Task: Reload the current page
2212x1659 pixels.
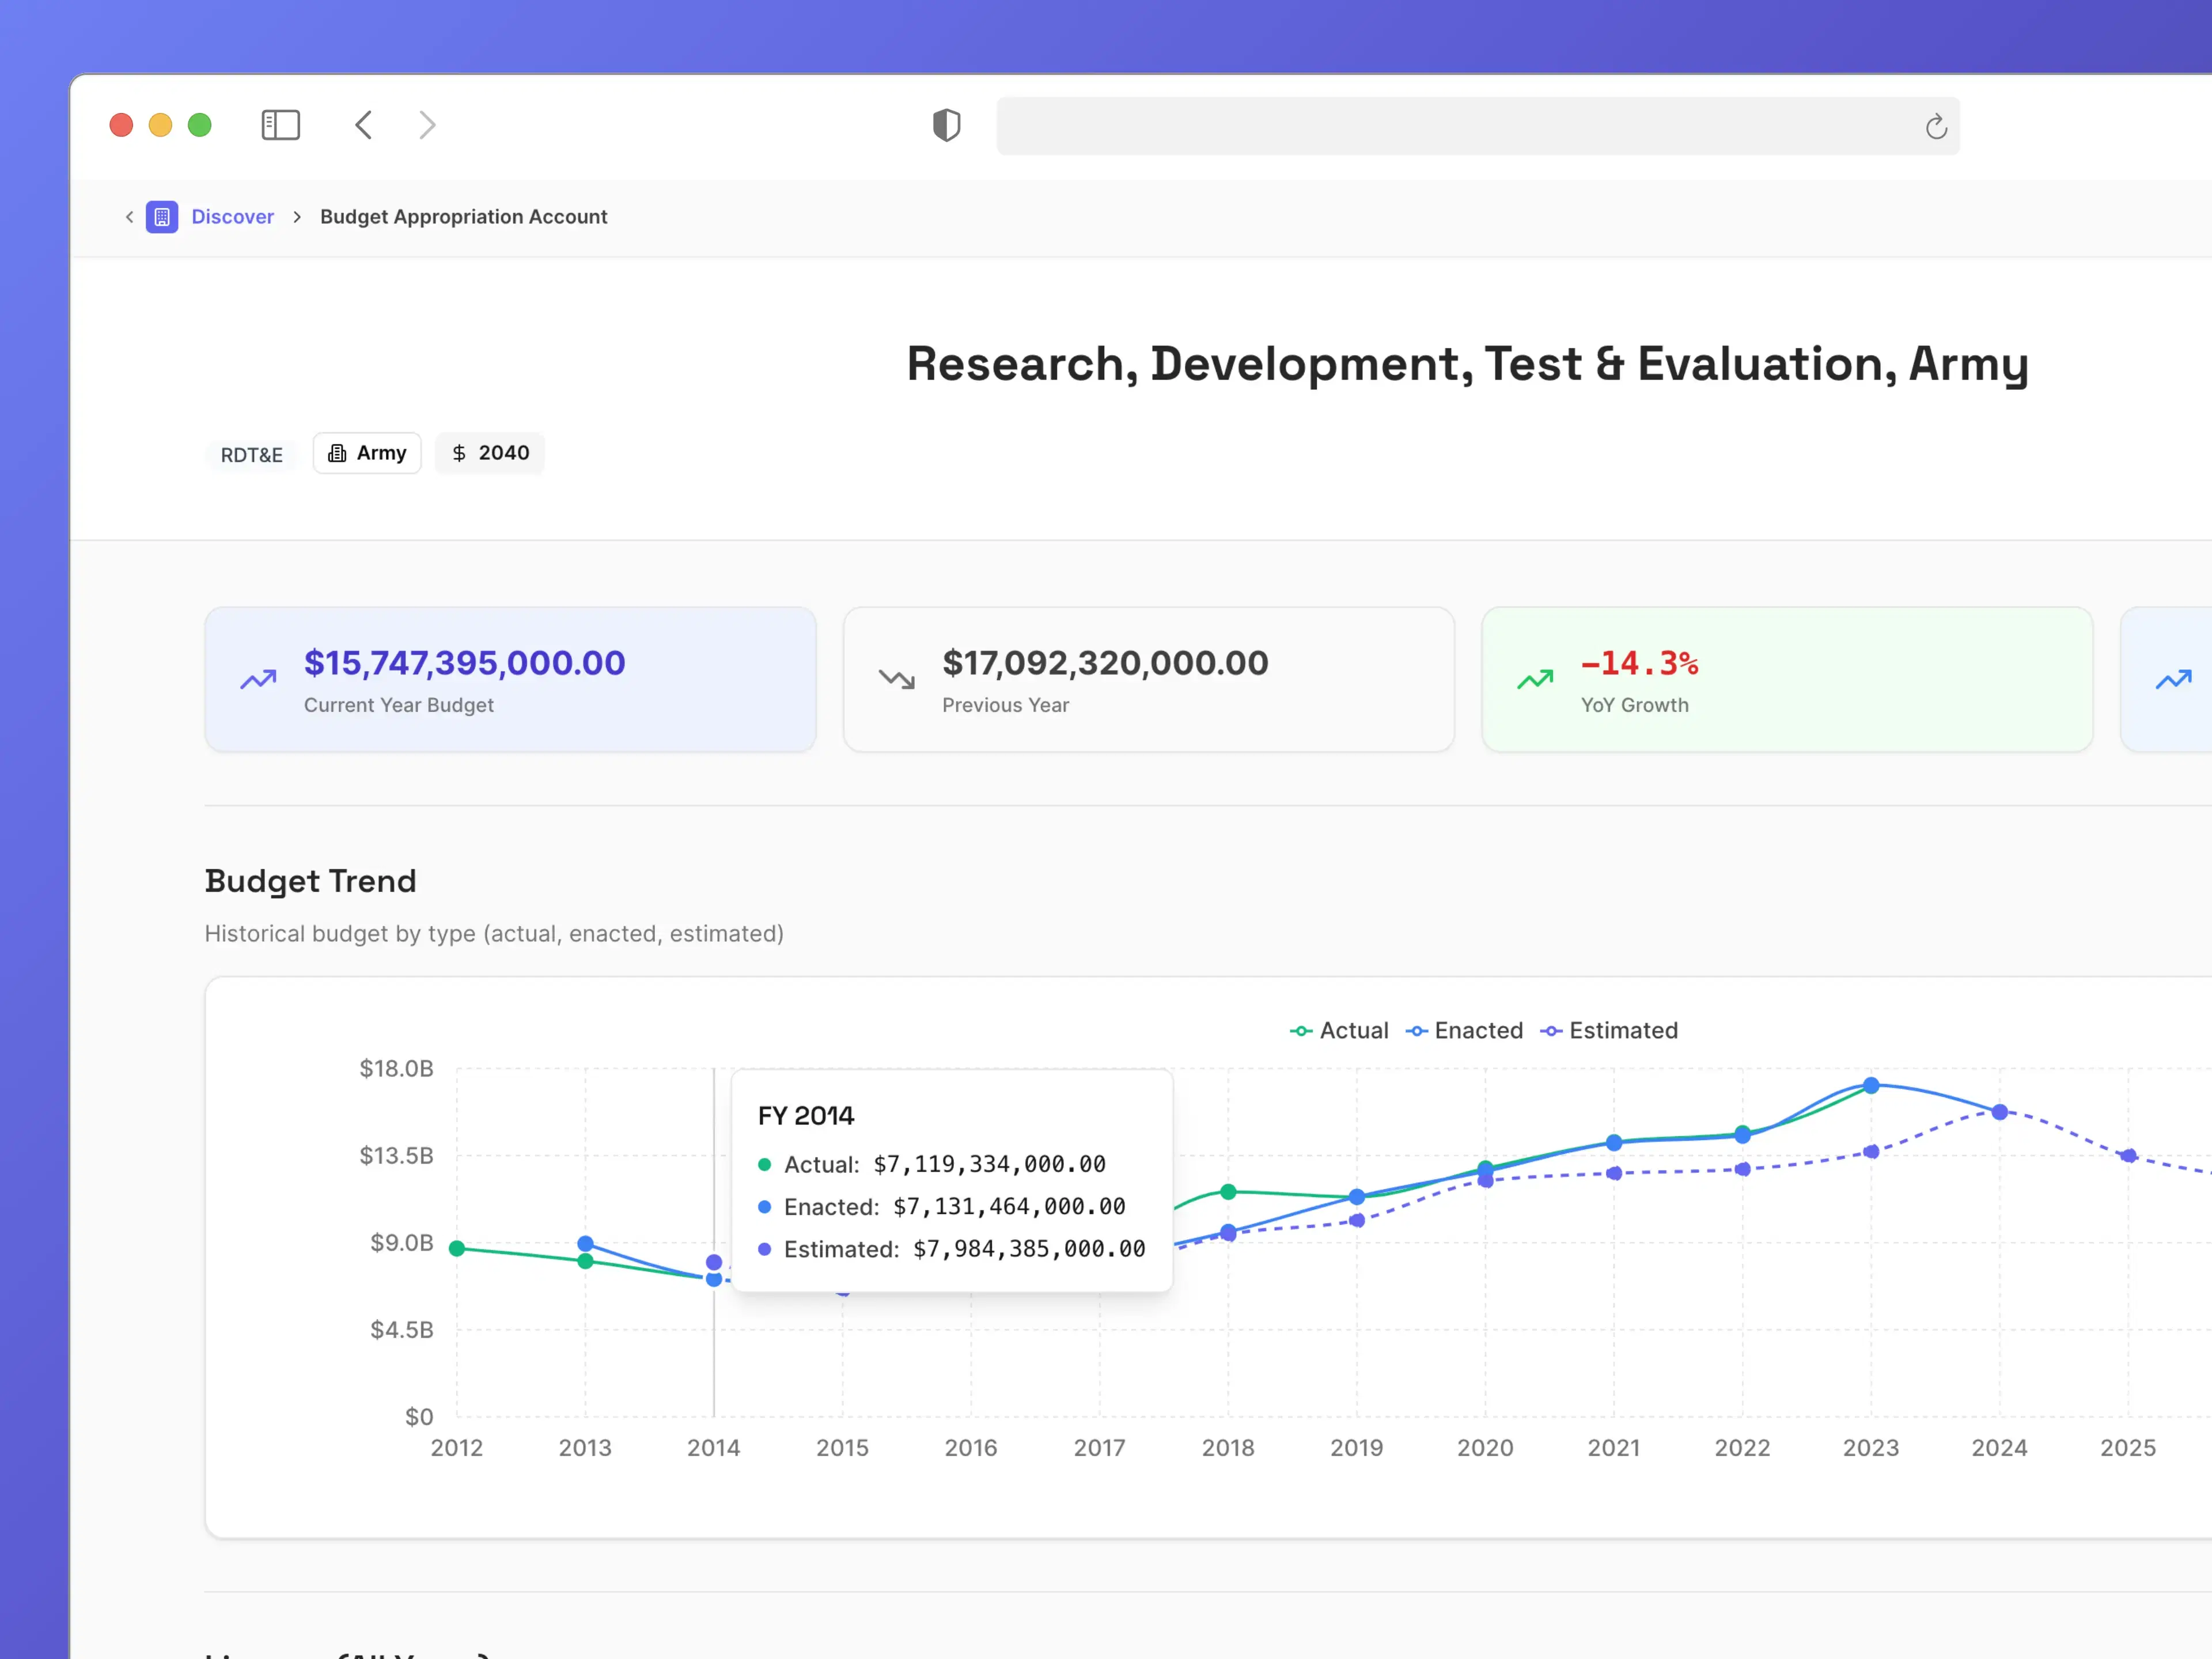Action: [1936, 127]
